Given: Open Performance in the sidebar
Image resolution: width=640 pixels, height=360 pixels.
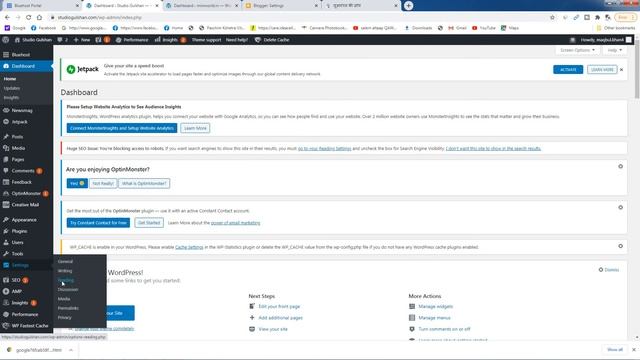Looking at the screenshot, I should 27,314.
